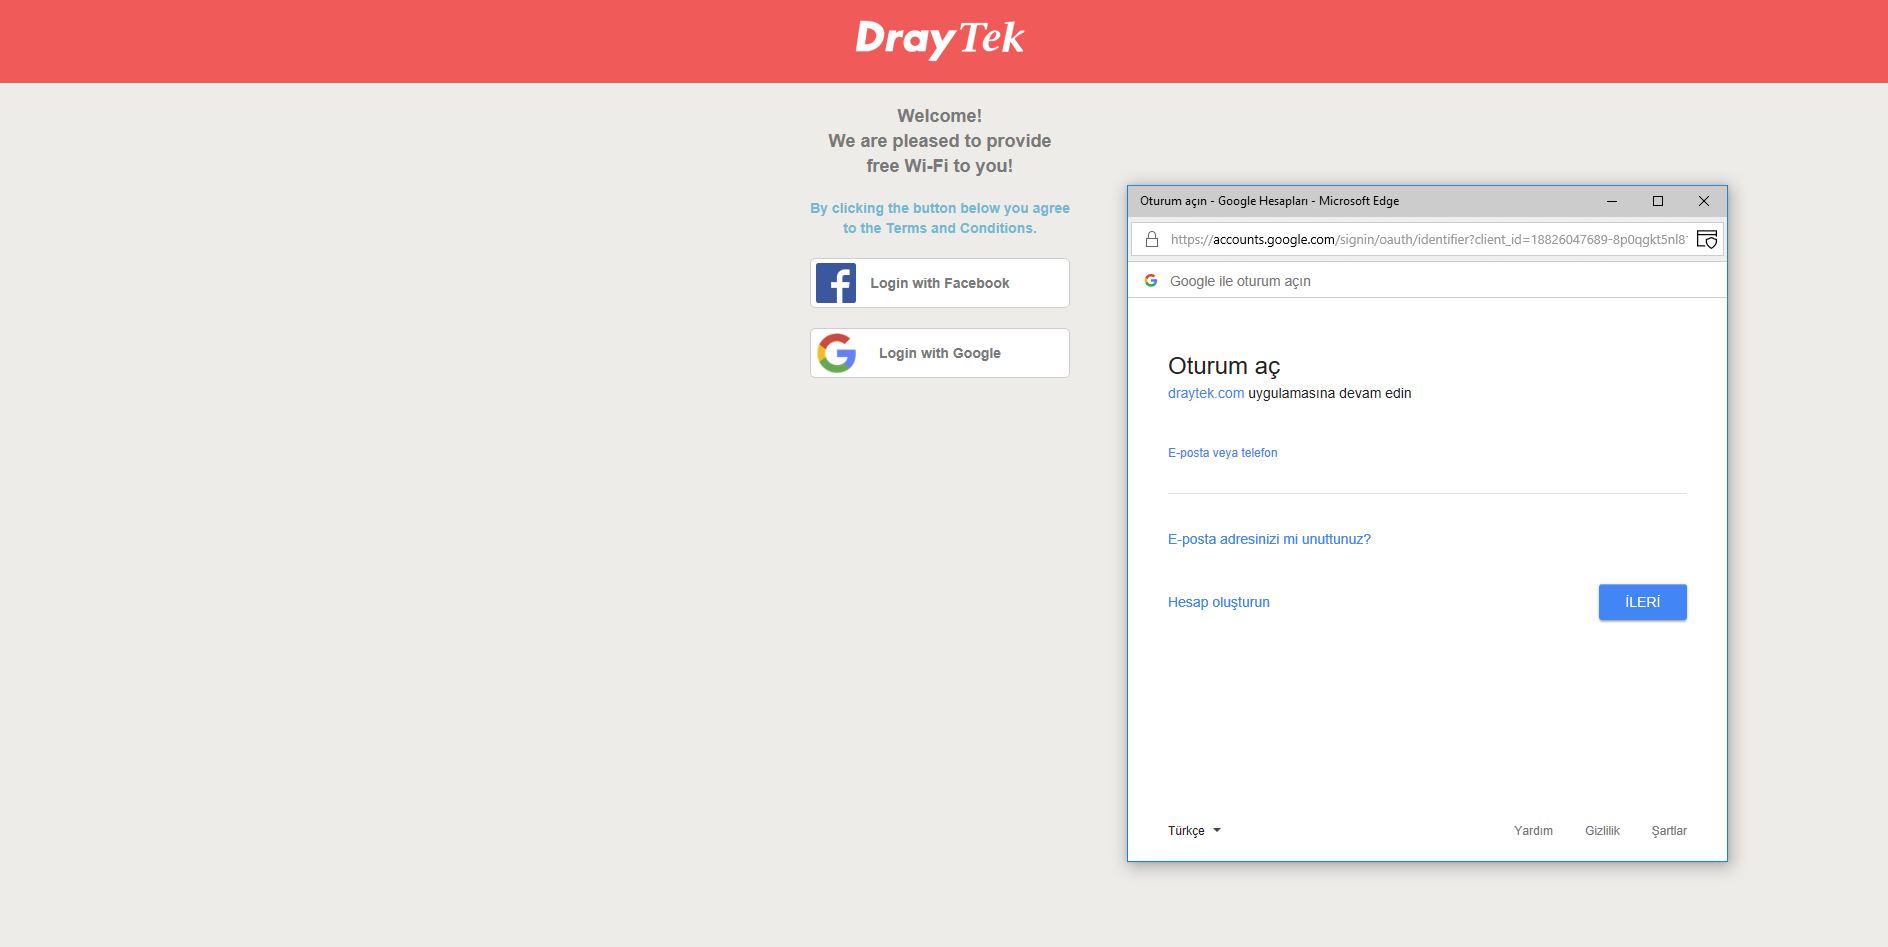The width and height of the screenshot is (1888, 947).
Task: Open the Gizlilik footer link
Action: 1602,831
